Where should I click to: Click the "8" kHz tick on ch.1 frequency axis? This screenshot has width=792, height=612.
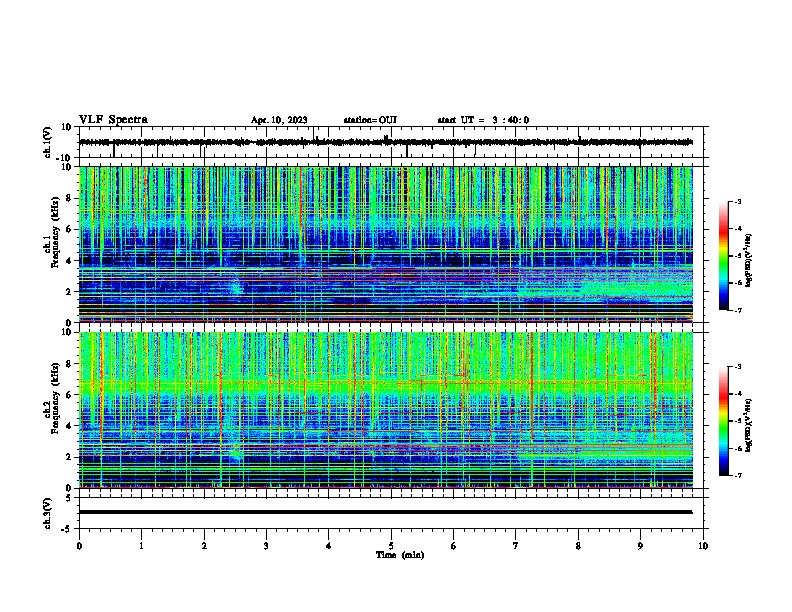pyautogui.click(x=69, y=198)
